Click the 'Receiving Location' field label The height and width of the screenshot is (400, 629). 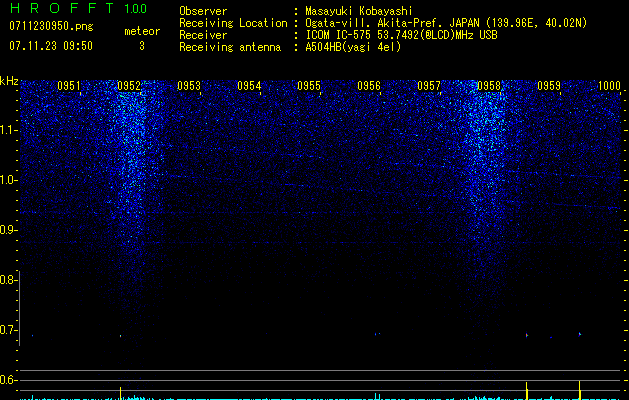click(233, 23)
